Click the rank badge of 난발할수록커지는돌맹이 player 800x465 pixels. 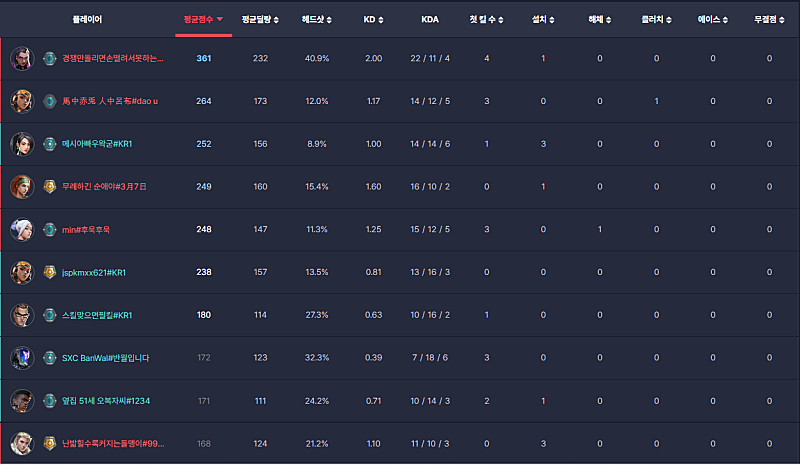coord(50,442)
